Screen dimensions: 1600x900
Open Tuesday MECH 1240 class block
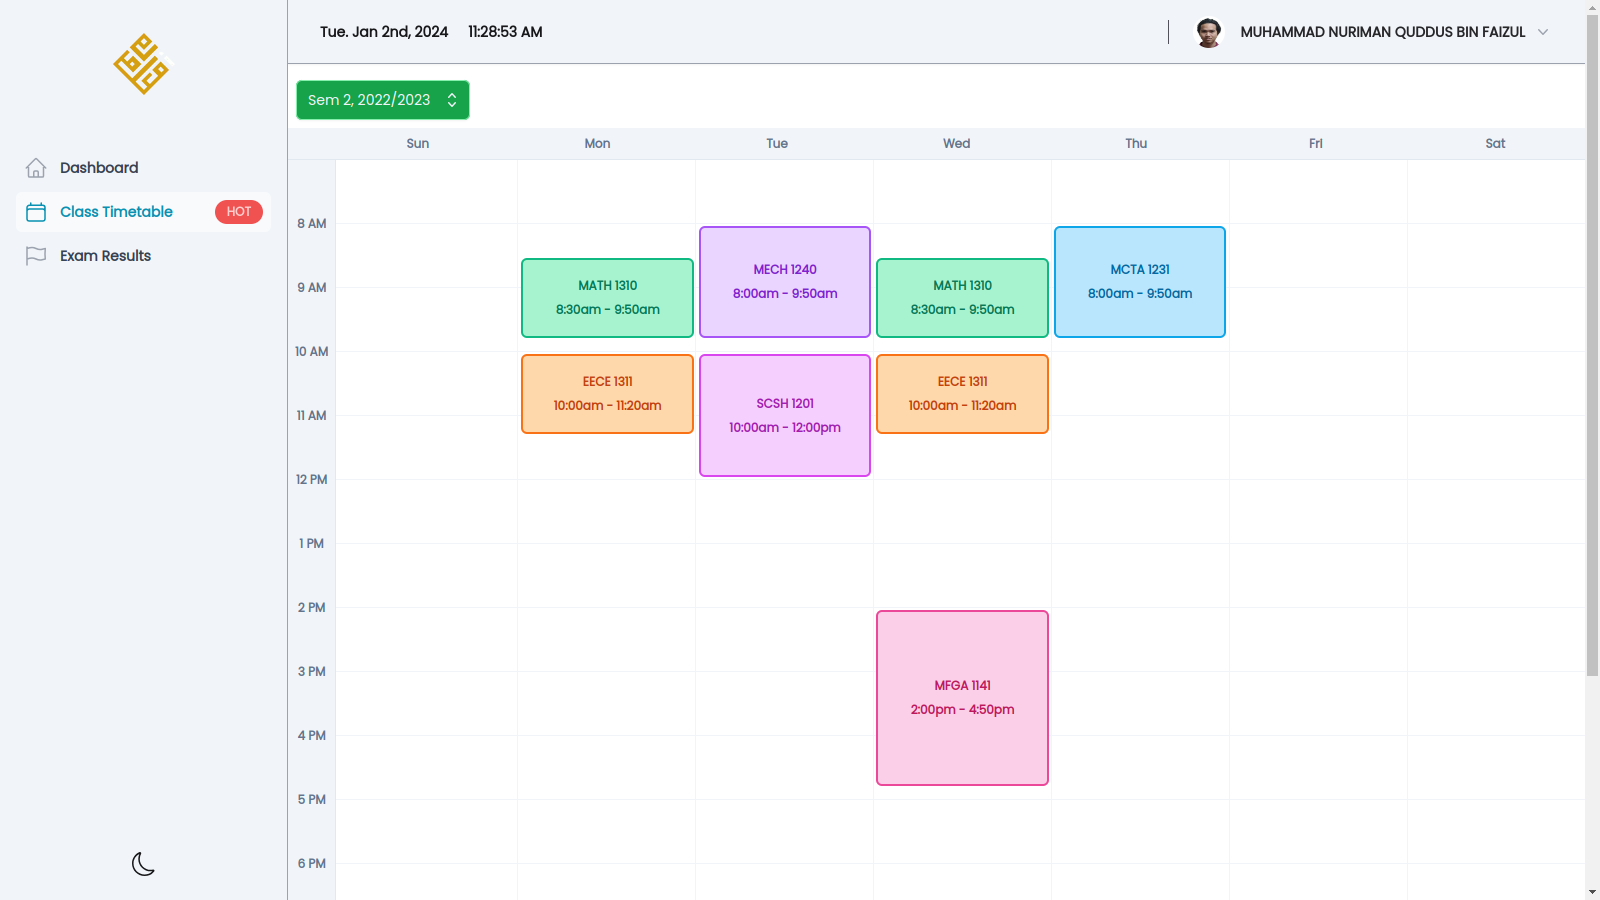tap(785, 282)
